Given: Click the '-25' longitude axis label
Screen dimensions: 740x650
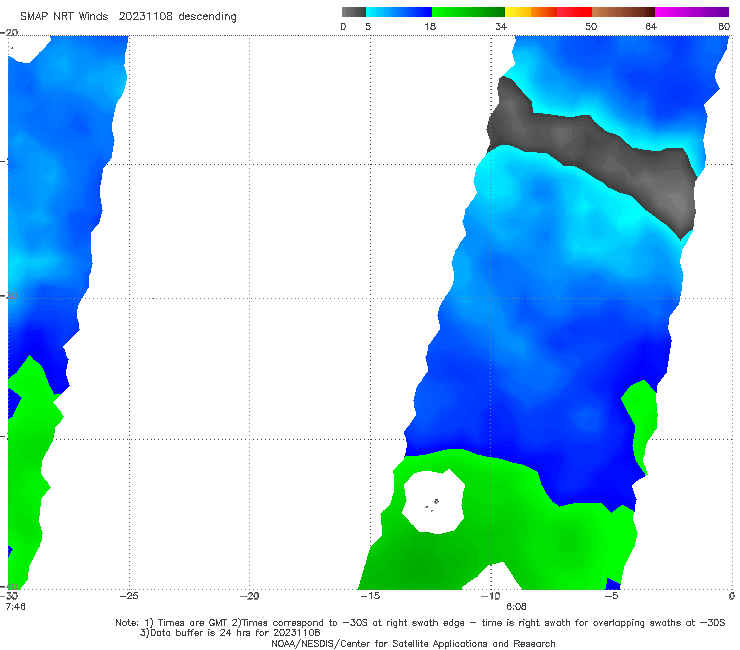Looking at the screenshot, I should (129, 596).
